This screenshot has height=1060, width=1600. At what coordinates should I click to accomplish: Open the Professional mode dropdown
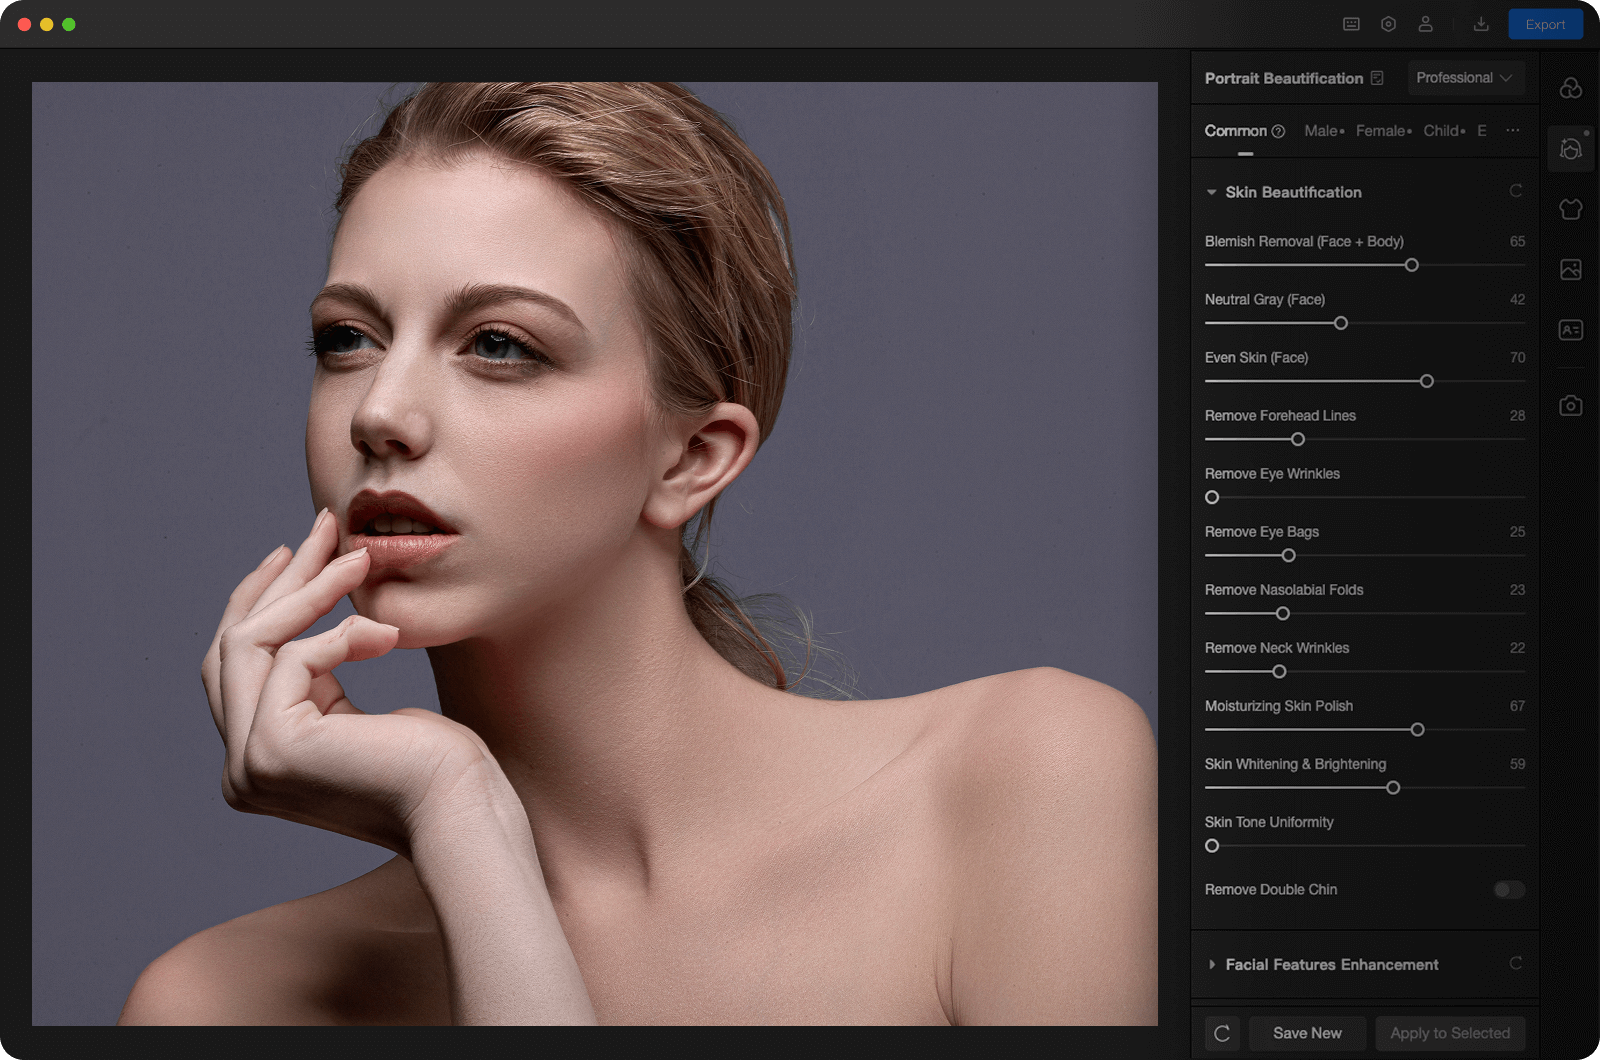point(1465,78)
